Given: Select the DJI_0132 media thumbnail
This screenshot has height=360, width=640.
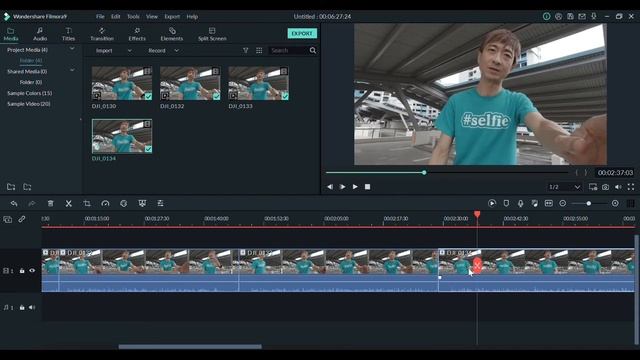Looking at the screenshot, I should click(190, 83).
